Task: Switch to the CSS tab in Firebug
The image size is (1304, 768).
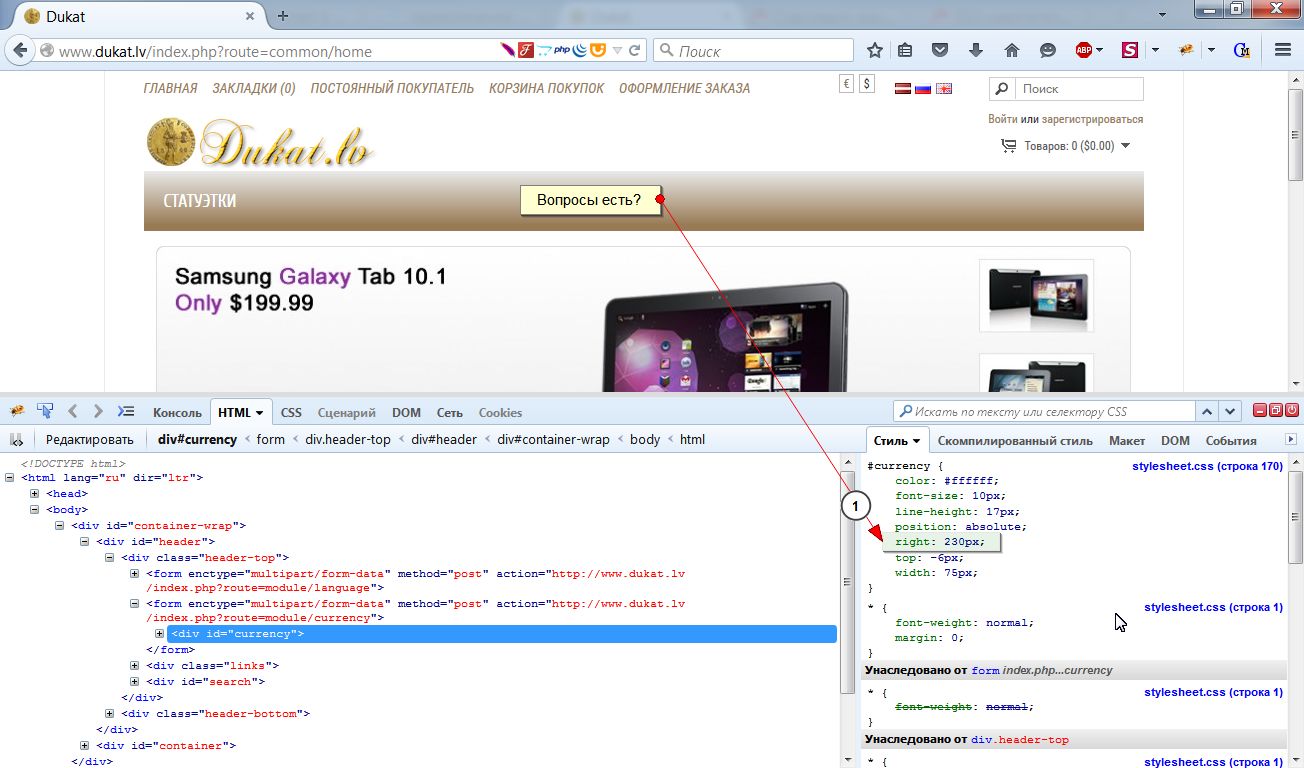Action: click(x=291, y=412)
